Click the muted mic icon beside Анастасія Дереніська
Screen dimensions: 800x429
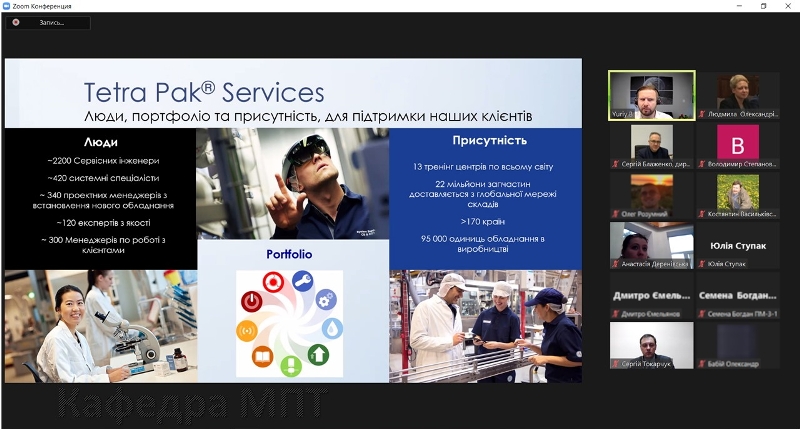click(x=616, y=264)
